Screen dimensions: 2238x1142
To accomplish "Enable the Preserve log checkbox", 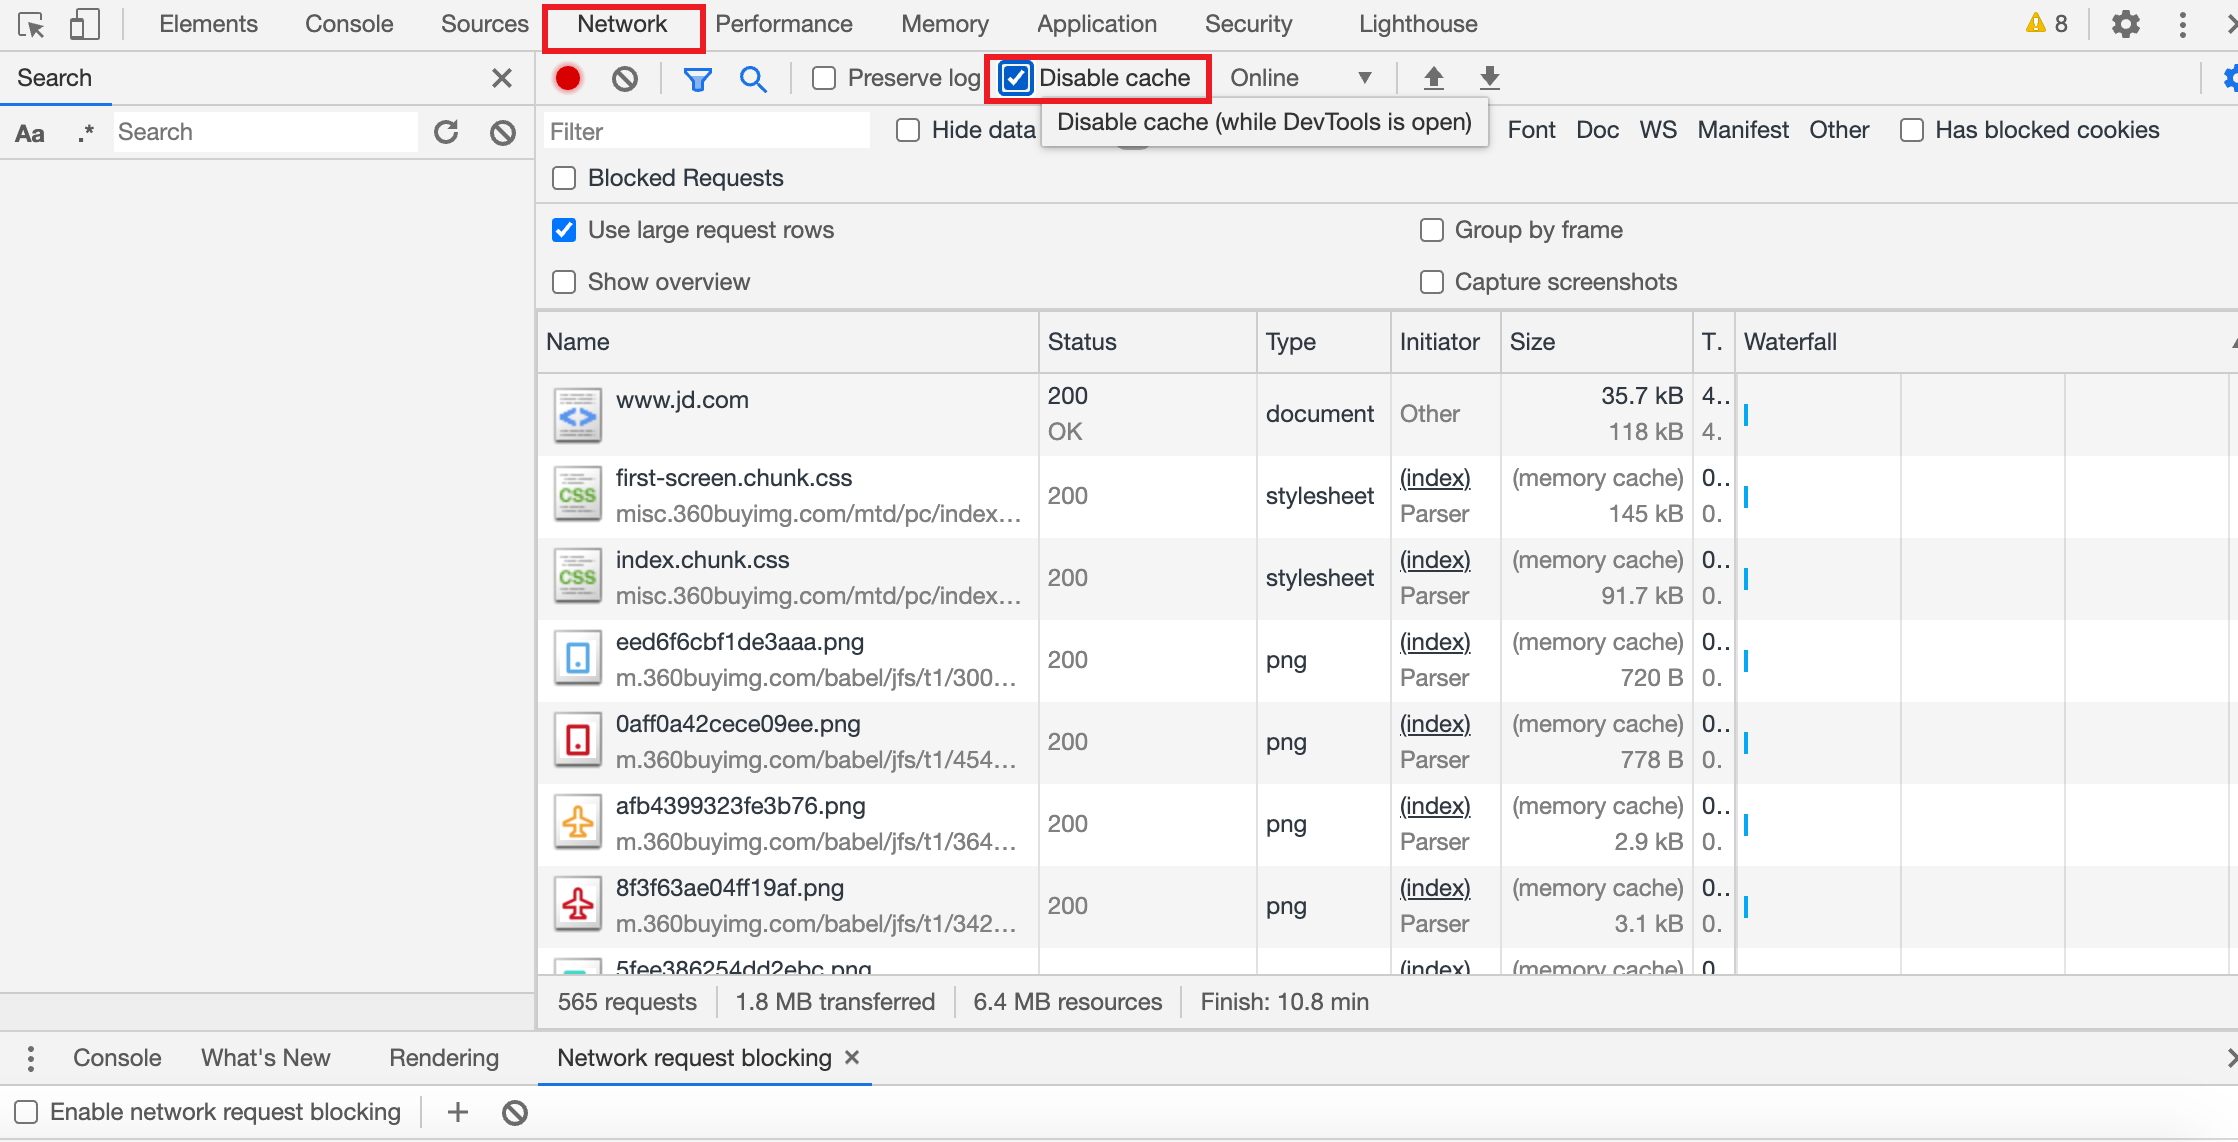I will [x=824, y=78].
